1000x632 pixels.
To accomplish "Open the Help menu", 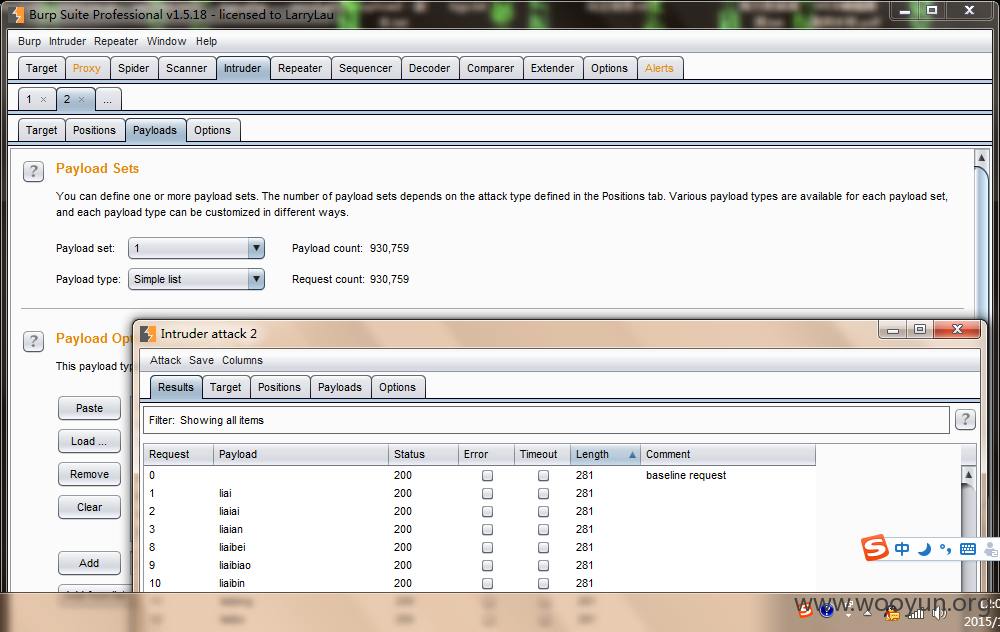I will coord(206,41).
